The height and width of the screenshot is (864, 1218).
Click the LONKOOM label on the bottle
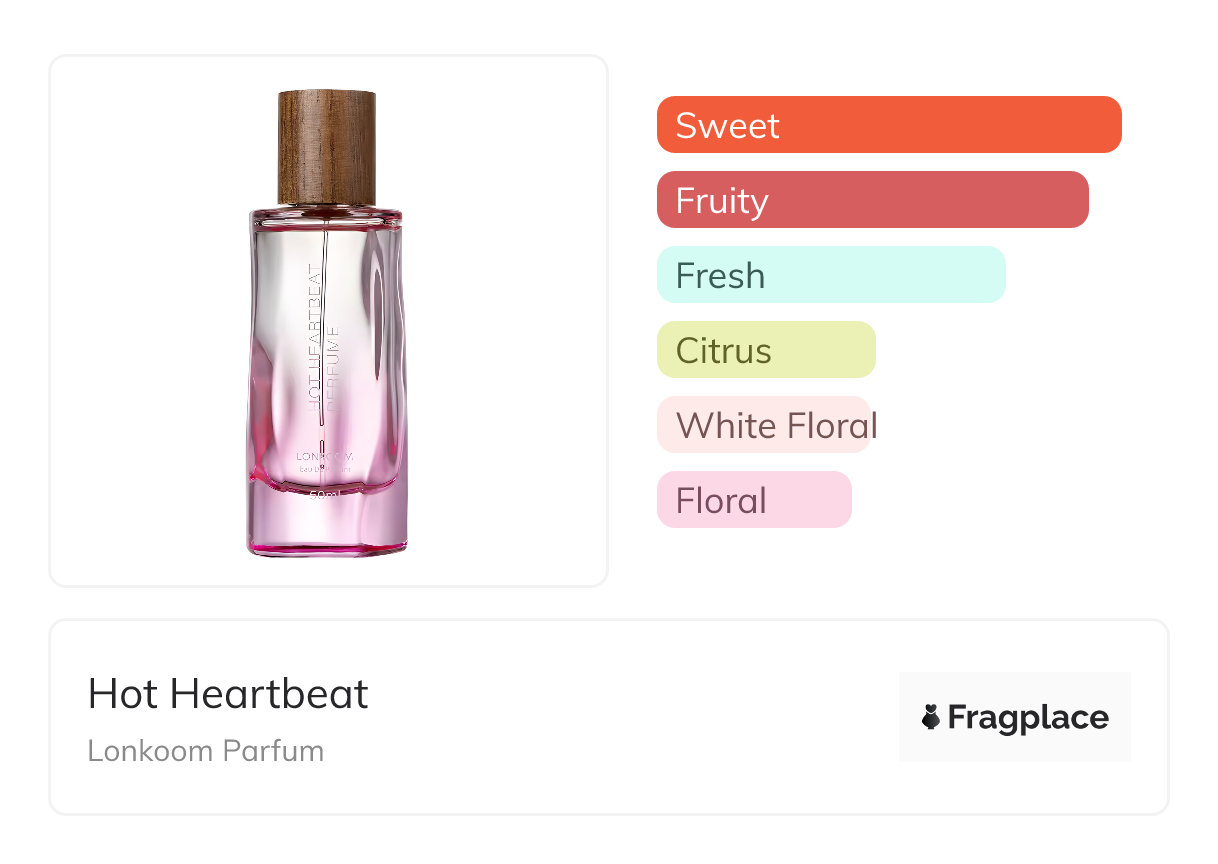[x=325, y=456]
